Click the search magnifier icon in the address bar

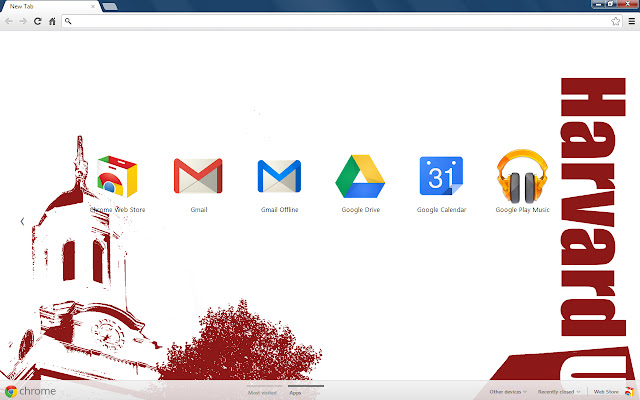pos(68,21)
